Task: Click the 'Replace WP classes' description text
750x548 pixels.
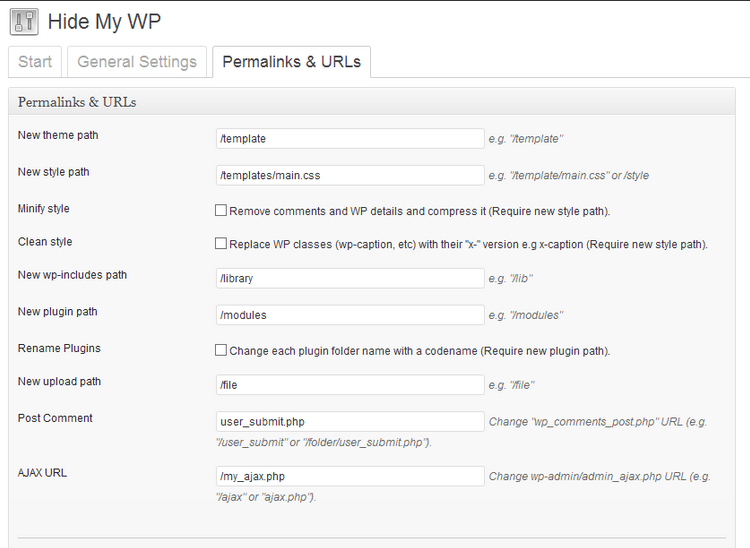Action: (x=468, y=244)
